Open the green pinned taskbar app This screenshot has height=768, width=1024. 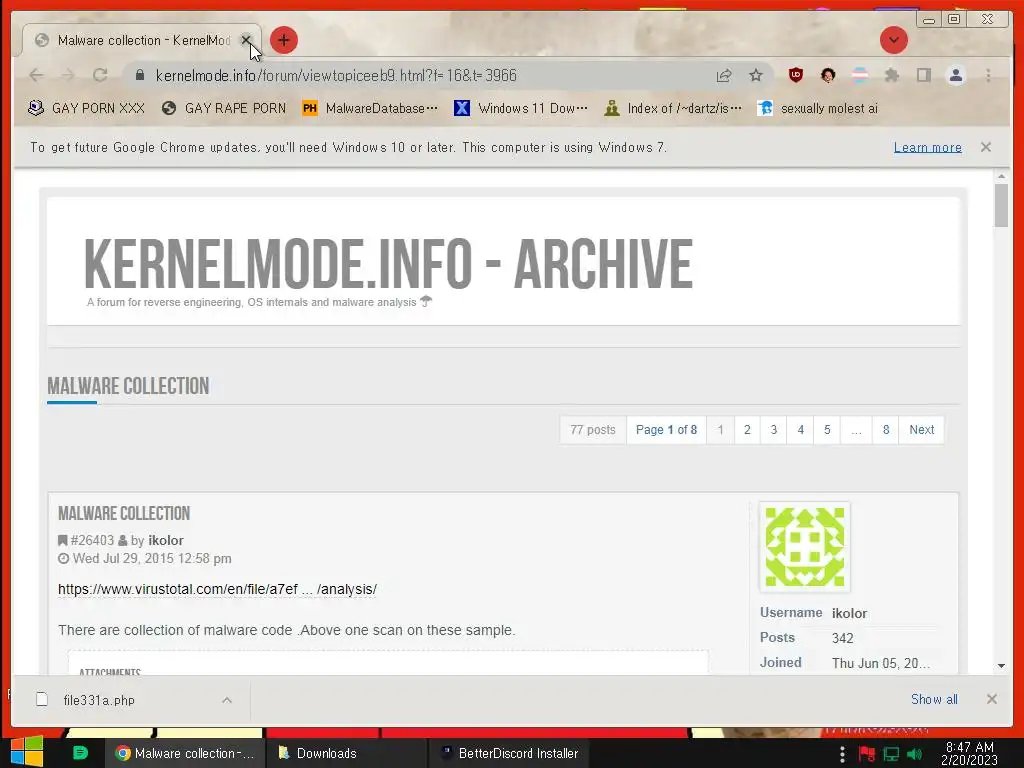coord(80,753)
